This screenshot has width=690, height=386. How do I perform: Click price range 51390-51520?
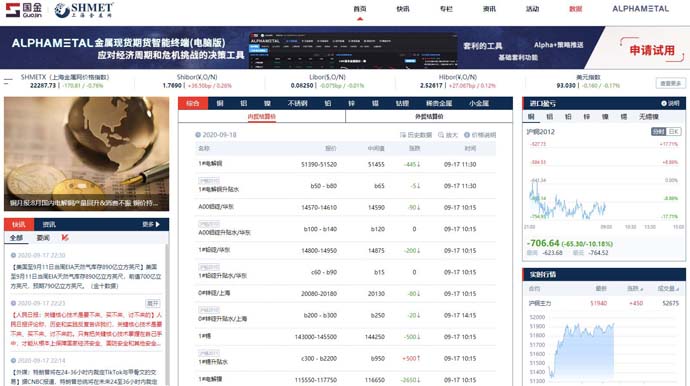click(319, 165)
